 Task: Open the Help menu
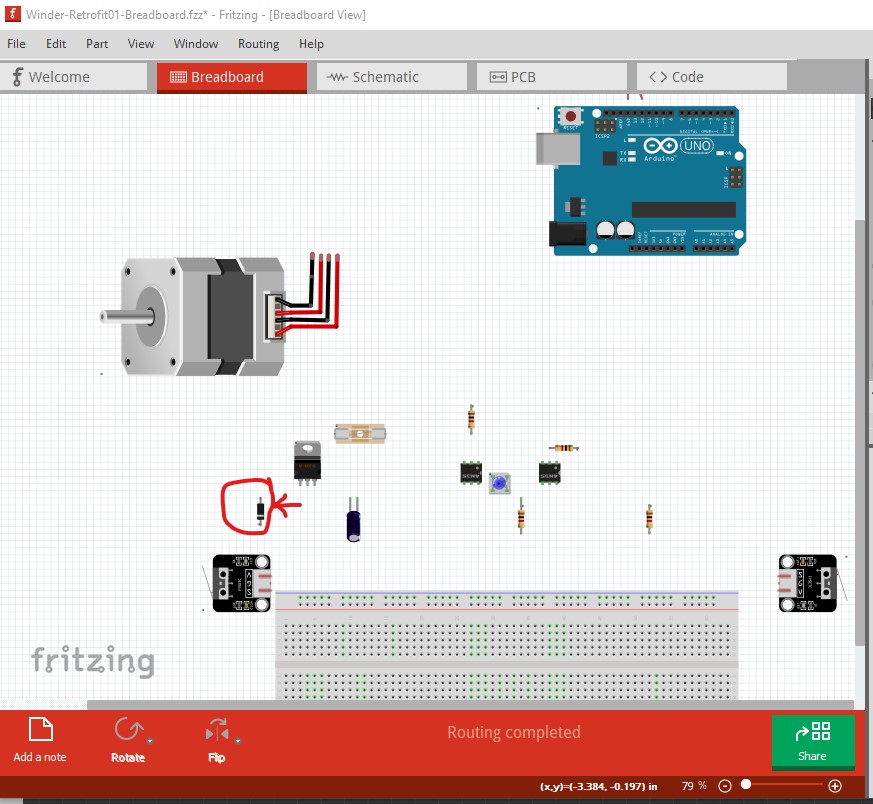click(x=311, y=43)
